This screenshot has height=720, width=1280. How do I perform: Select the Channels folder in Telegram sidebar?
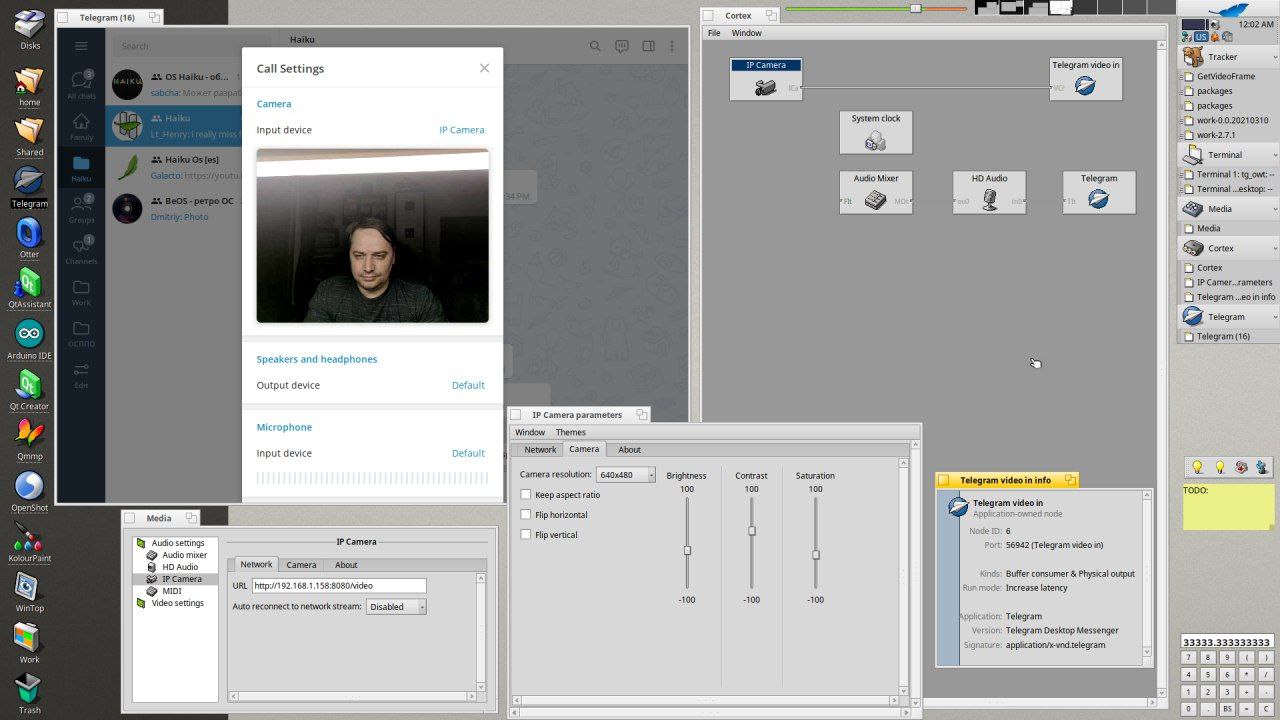pyautogui.click(x=81, y=250)
